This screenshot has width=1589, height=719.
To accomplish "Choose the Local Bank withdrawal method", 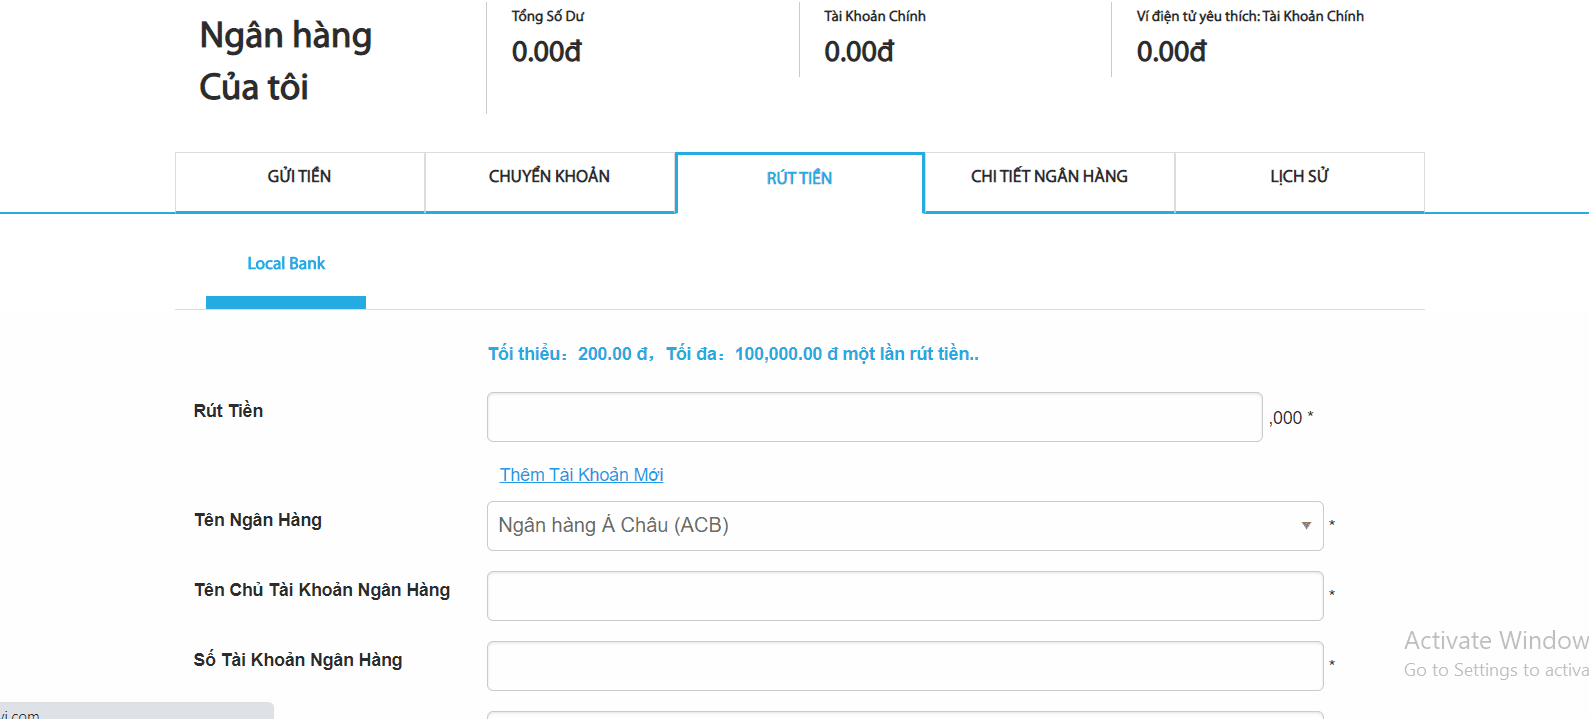I will [286, 264].
